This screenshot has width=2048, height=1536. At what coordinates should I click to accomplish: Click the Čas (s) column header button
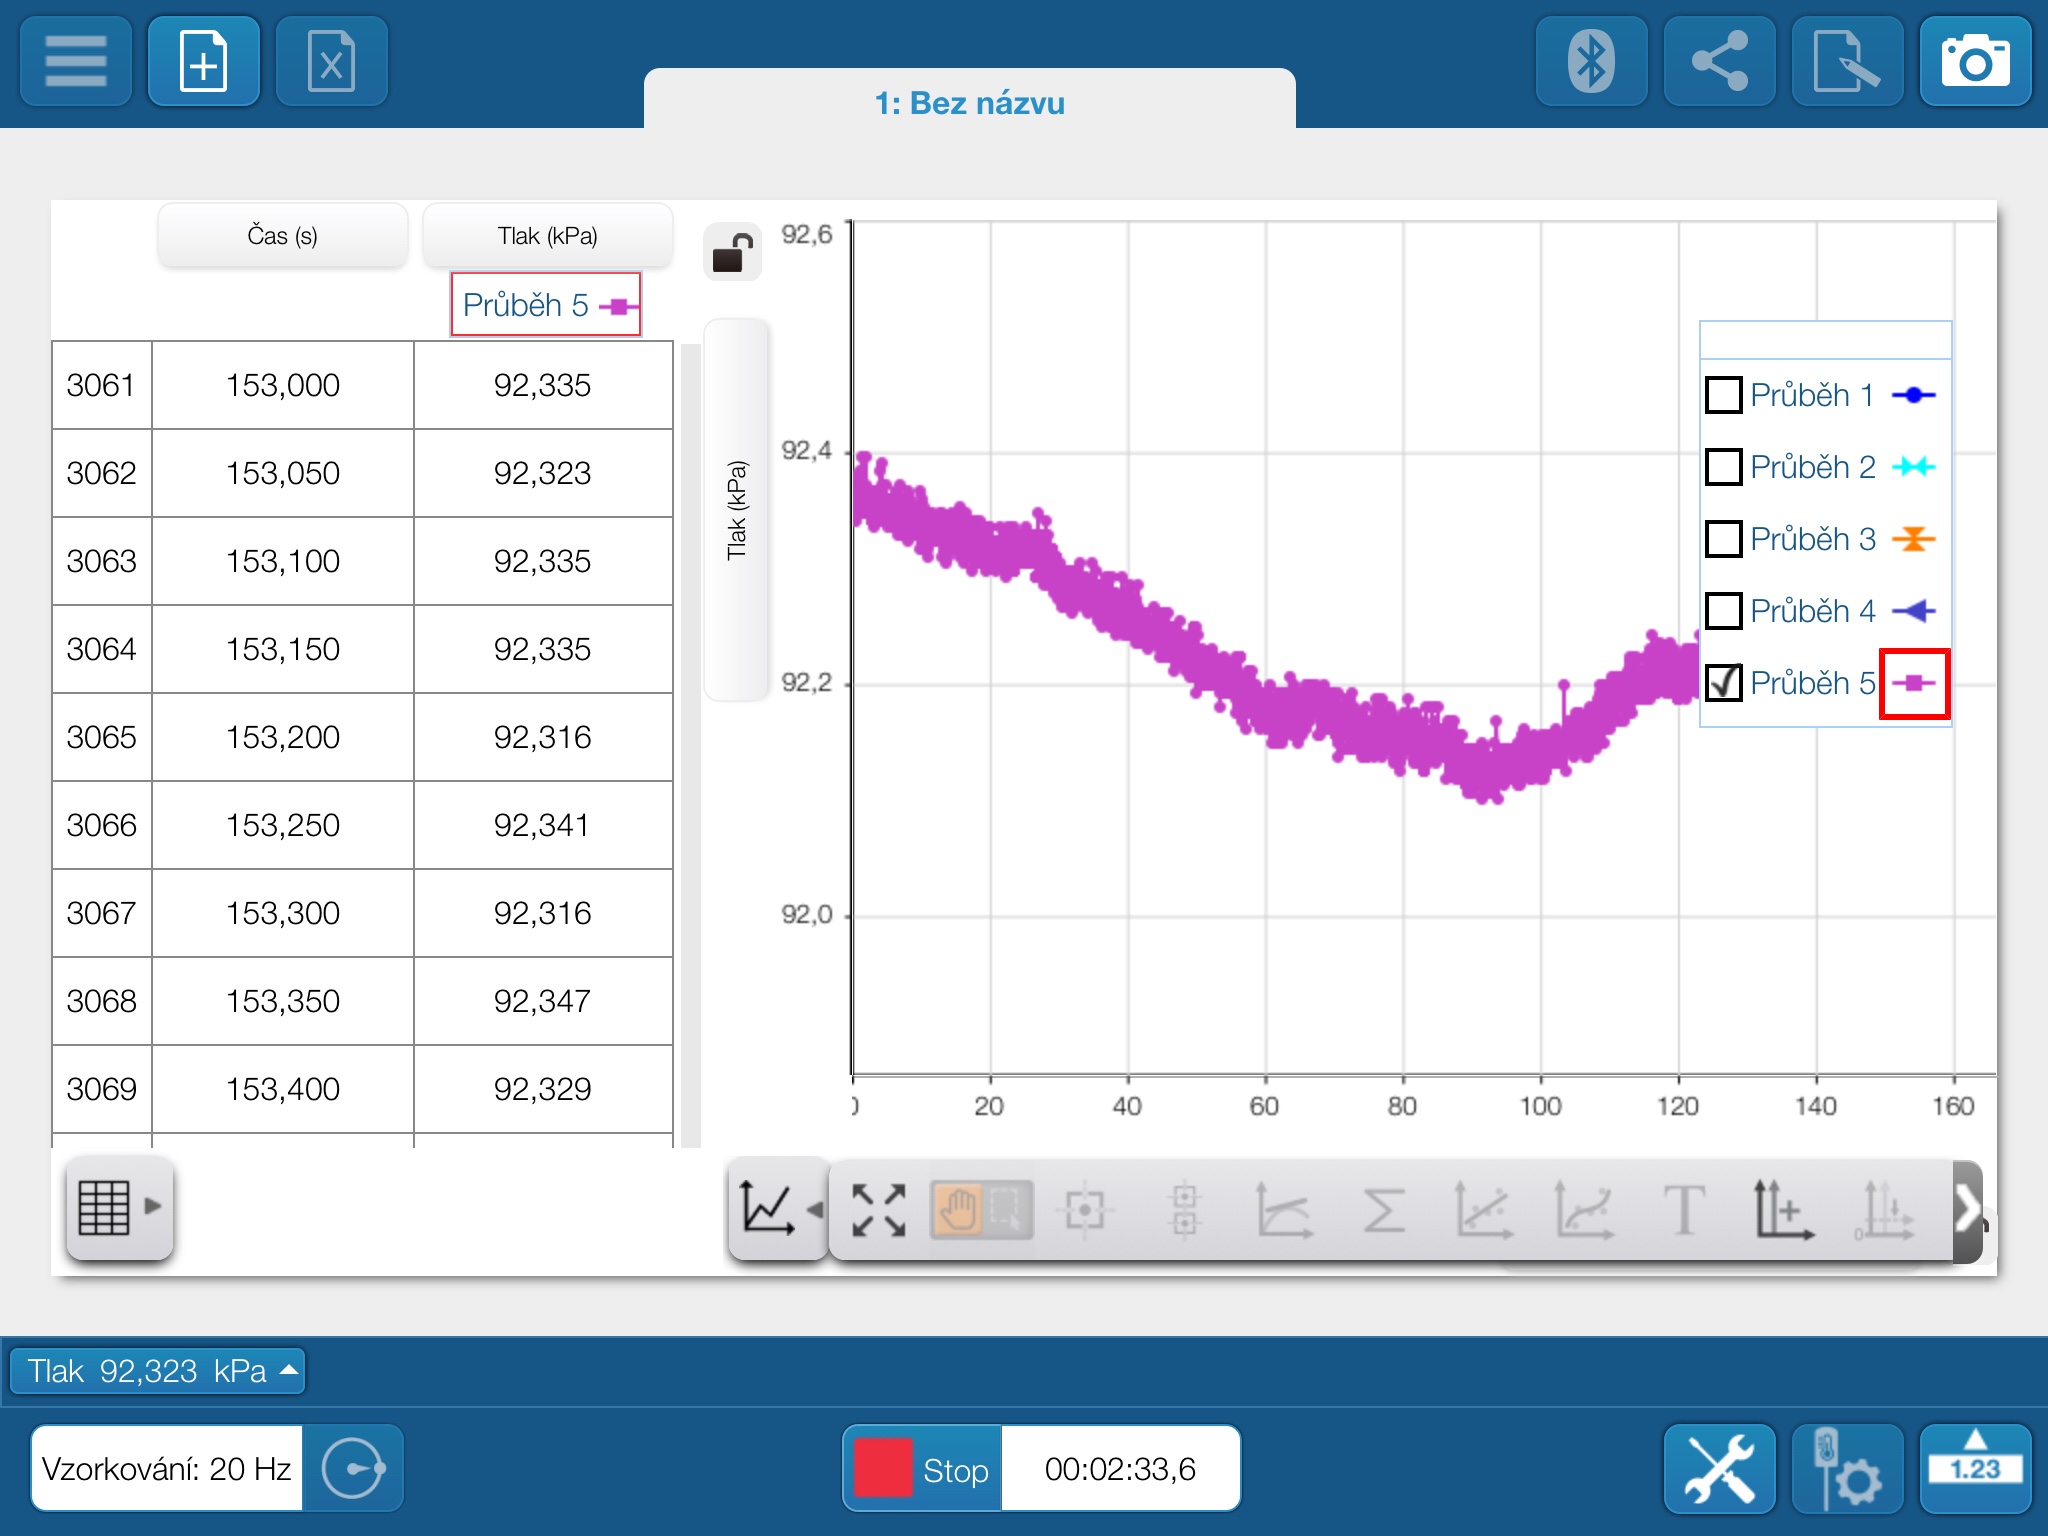[282, 236]
